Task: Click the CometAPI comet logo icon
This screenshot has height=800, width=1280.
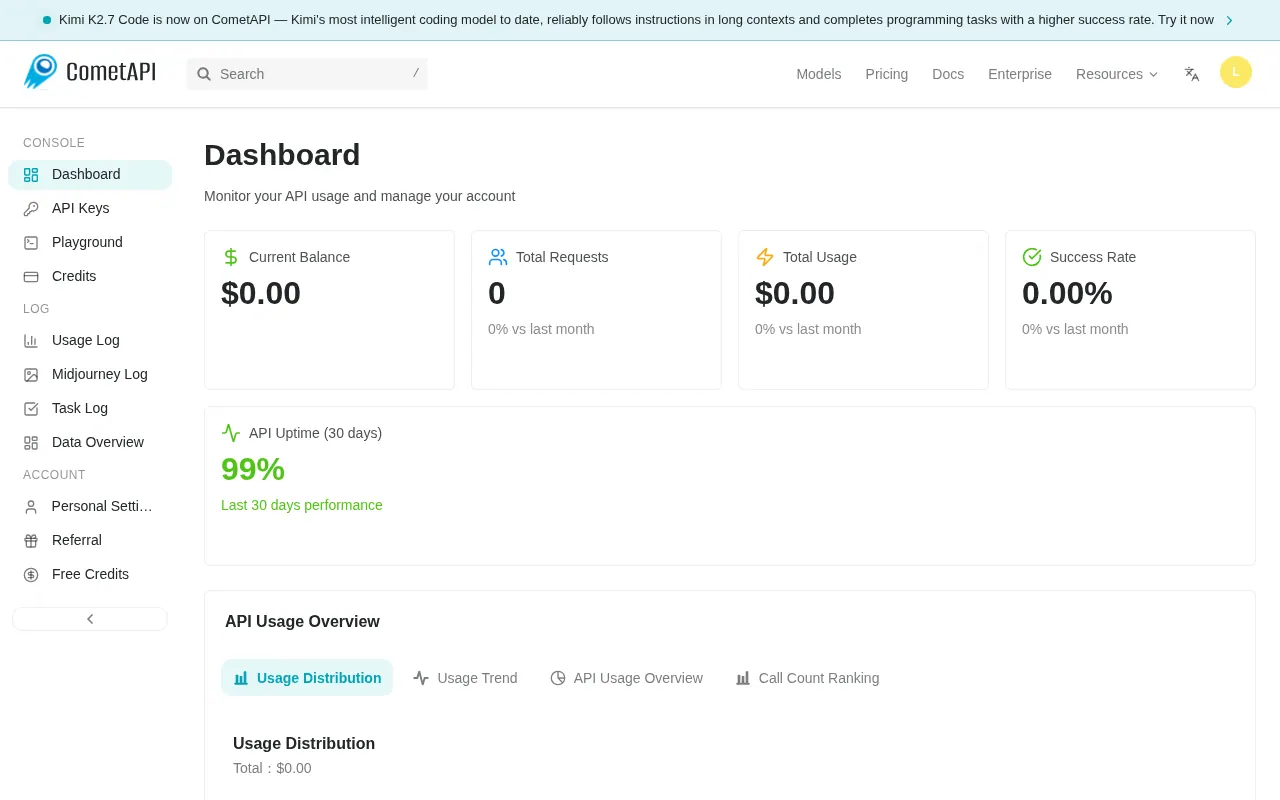Action: (41, 72)
